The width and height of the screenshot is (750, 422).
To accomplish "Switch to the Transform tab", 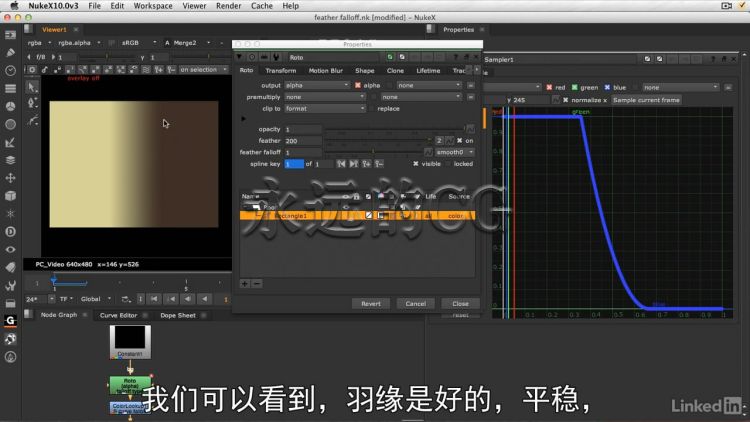I will (x=281, y=70).
